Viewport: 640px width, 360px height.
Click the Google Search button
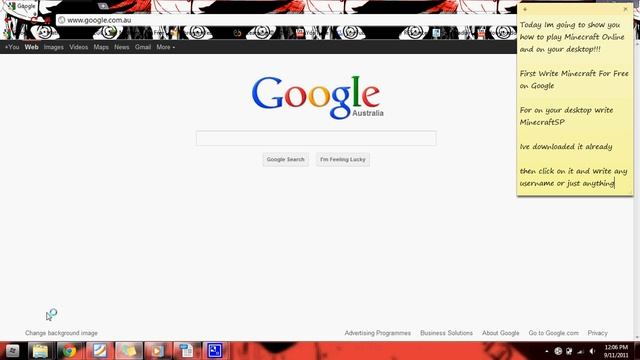(286, 159)
